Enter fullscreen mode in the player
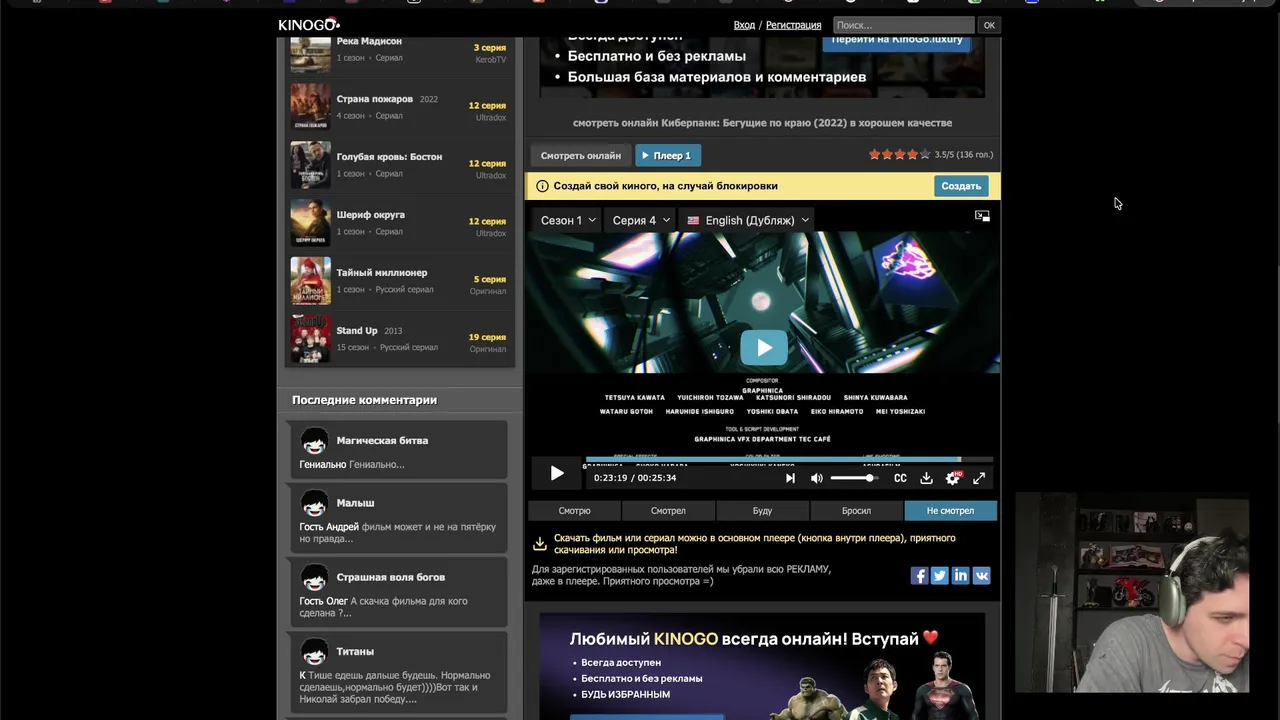The width and height of the screenshot is (1280, 720). pos(979,478)
